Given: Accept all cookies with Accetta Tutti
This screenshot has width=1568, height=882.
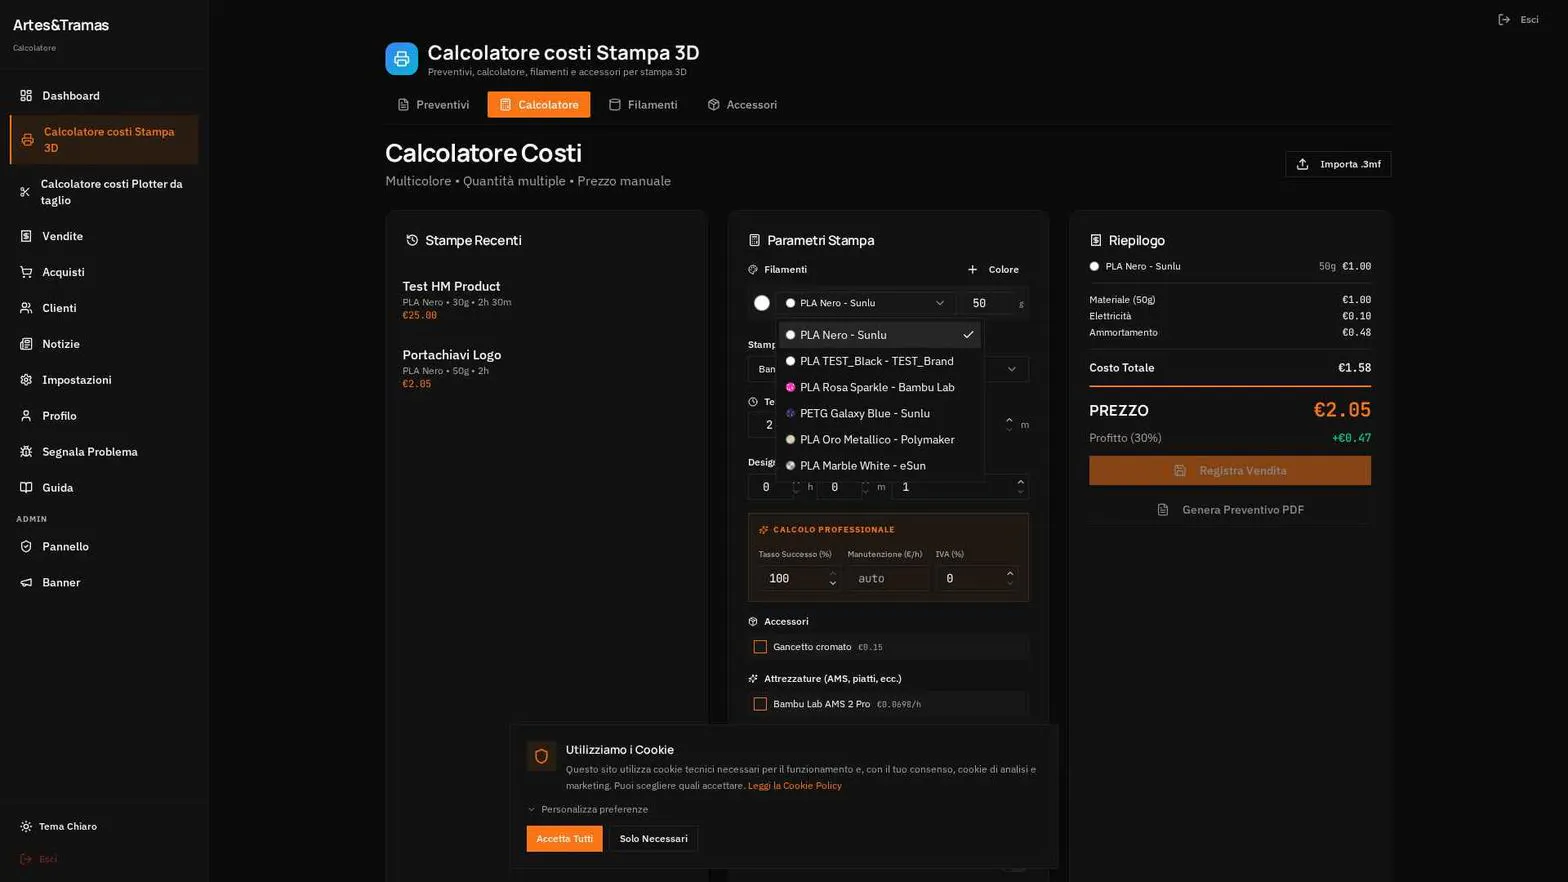Looking at the screenshot, I should [x=564, y=839].
